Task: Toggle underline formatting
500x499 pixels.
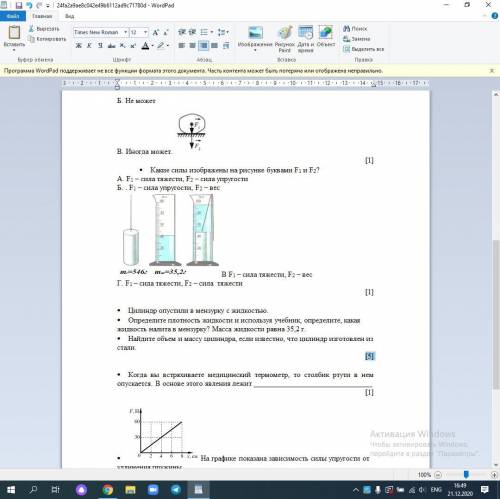Action: point(100,46)
